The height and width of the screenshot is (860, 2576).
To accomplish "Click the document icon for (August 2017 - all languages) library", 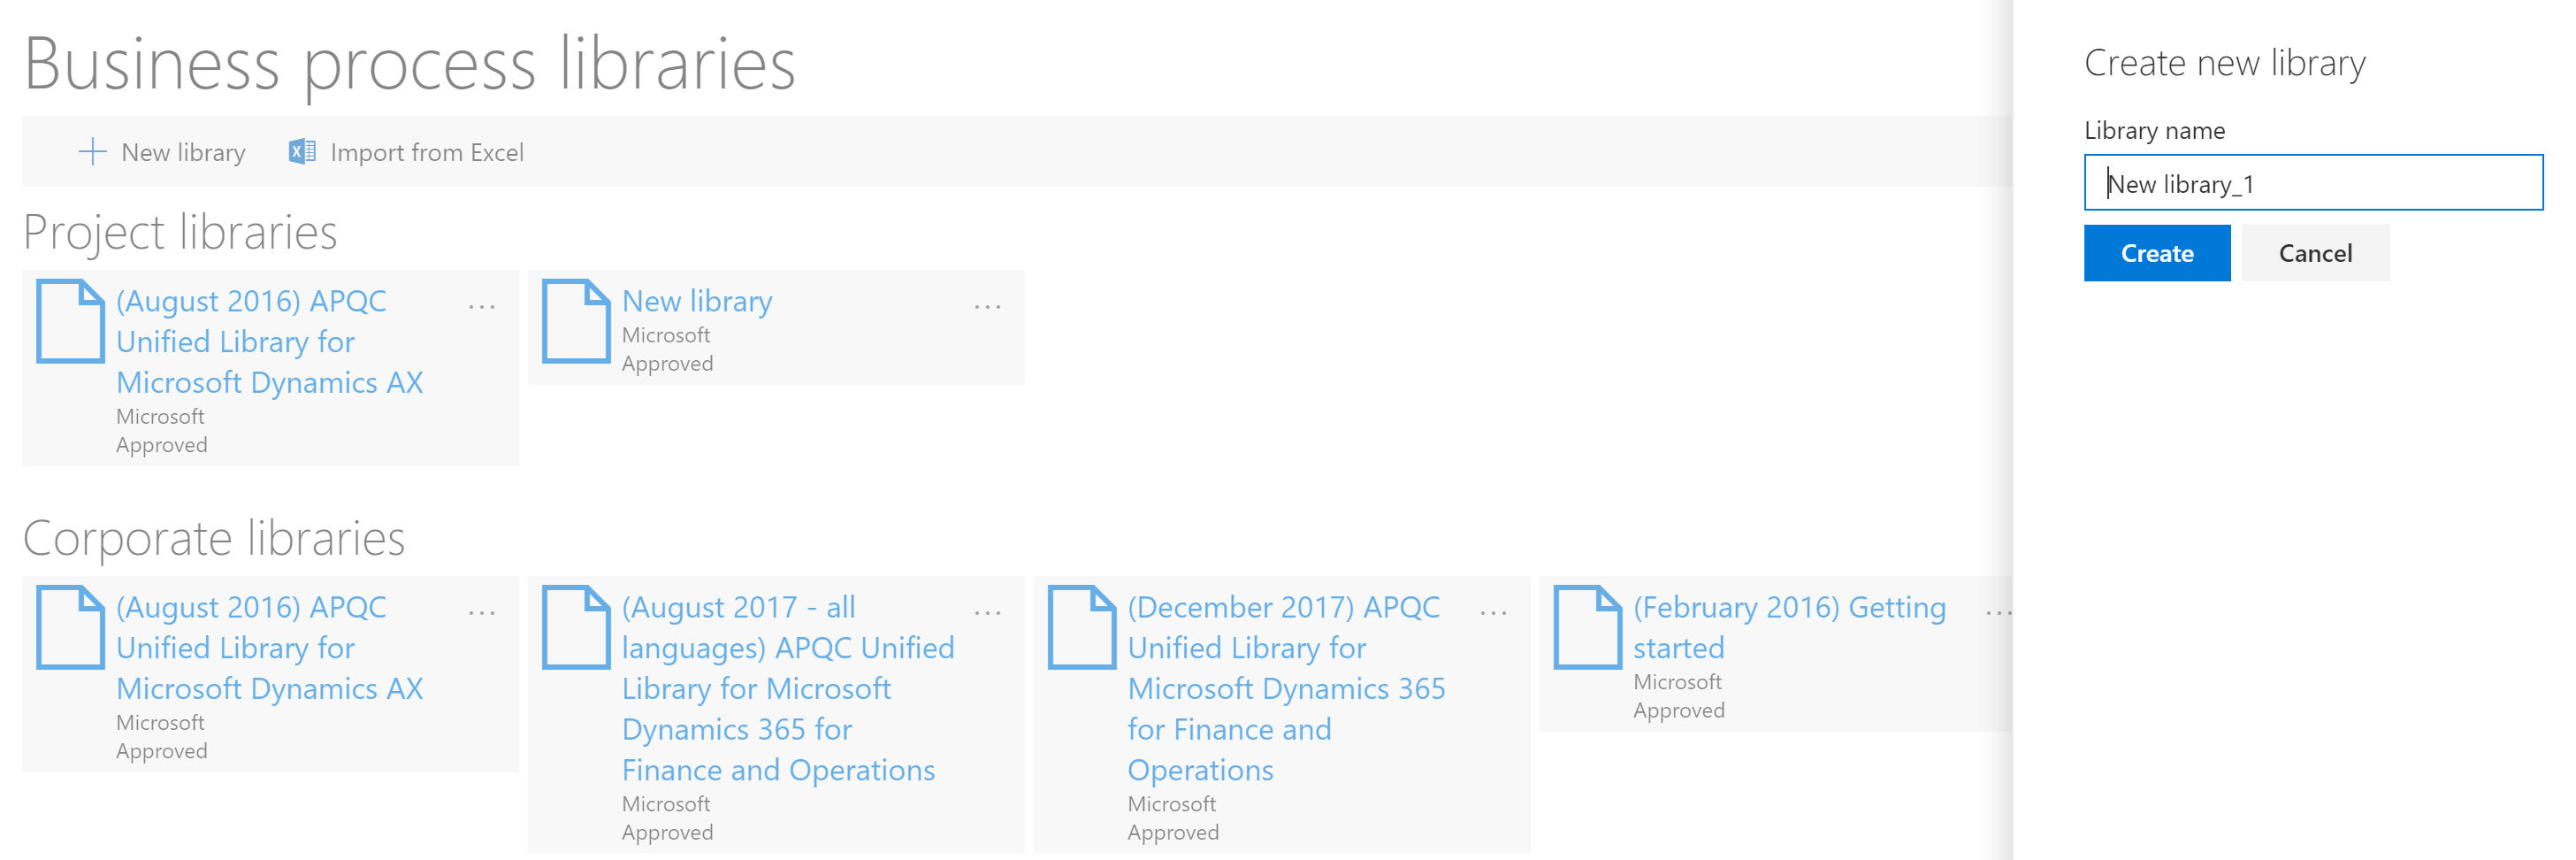I will [575, 627].
